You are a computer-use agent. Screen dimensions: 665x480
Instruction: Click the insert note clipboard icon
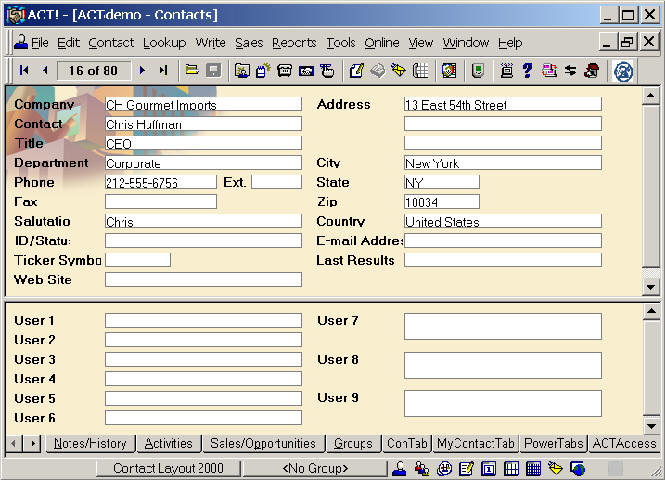[263, 70]
